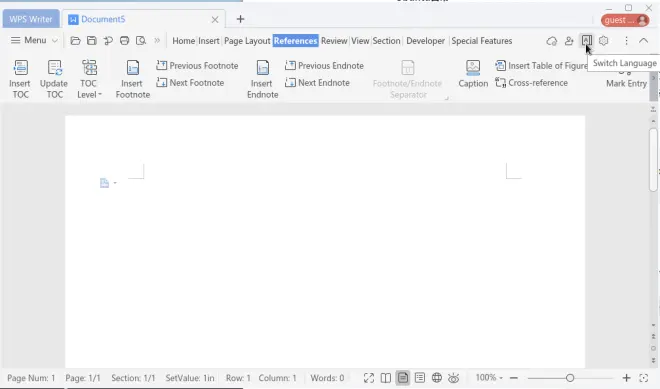The width and height of the screenshot is (660, 389).
Task: Click the zoom slider handle
Action: click(570, 378)
